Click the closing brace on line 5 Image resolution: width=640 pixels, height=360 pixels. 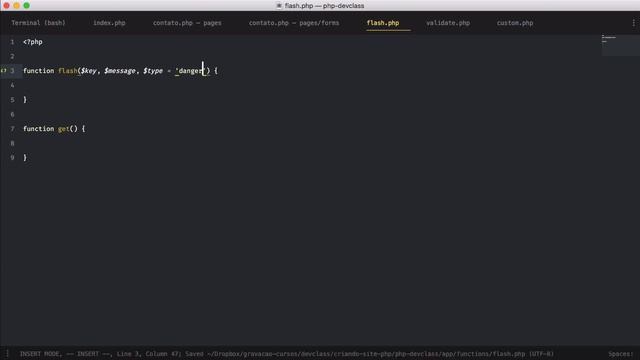[x=25, y=100]
